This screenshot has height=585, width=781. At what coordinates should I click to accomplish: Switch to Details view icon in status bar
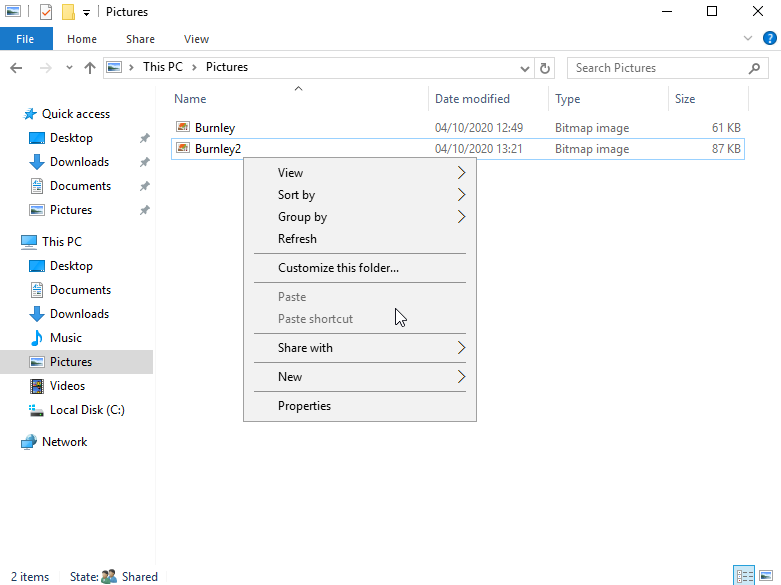[x=744, y=576]
